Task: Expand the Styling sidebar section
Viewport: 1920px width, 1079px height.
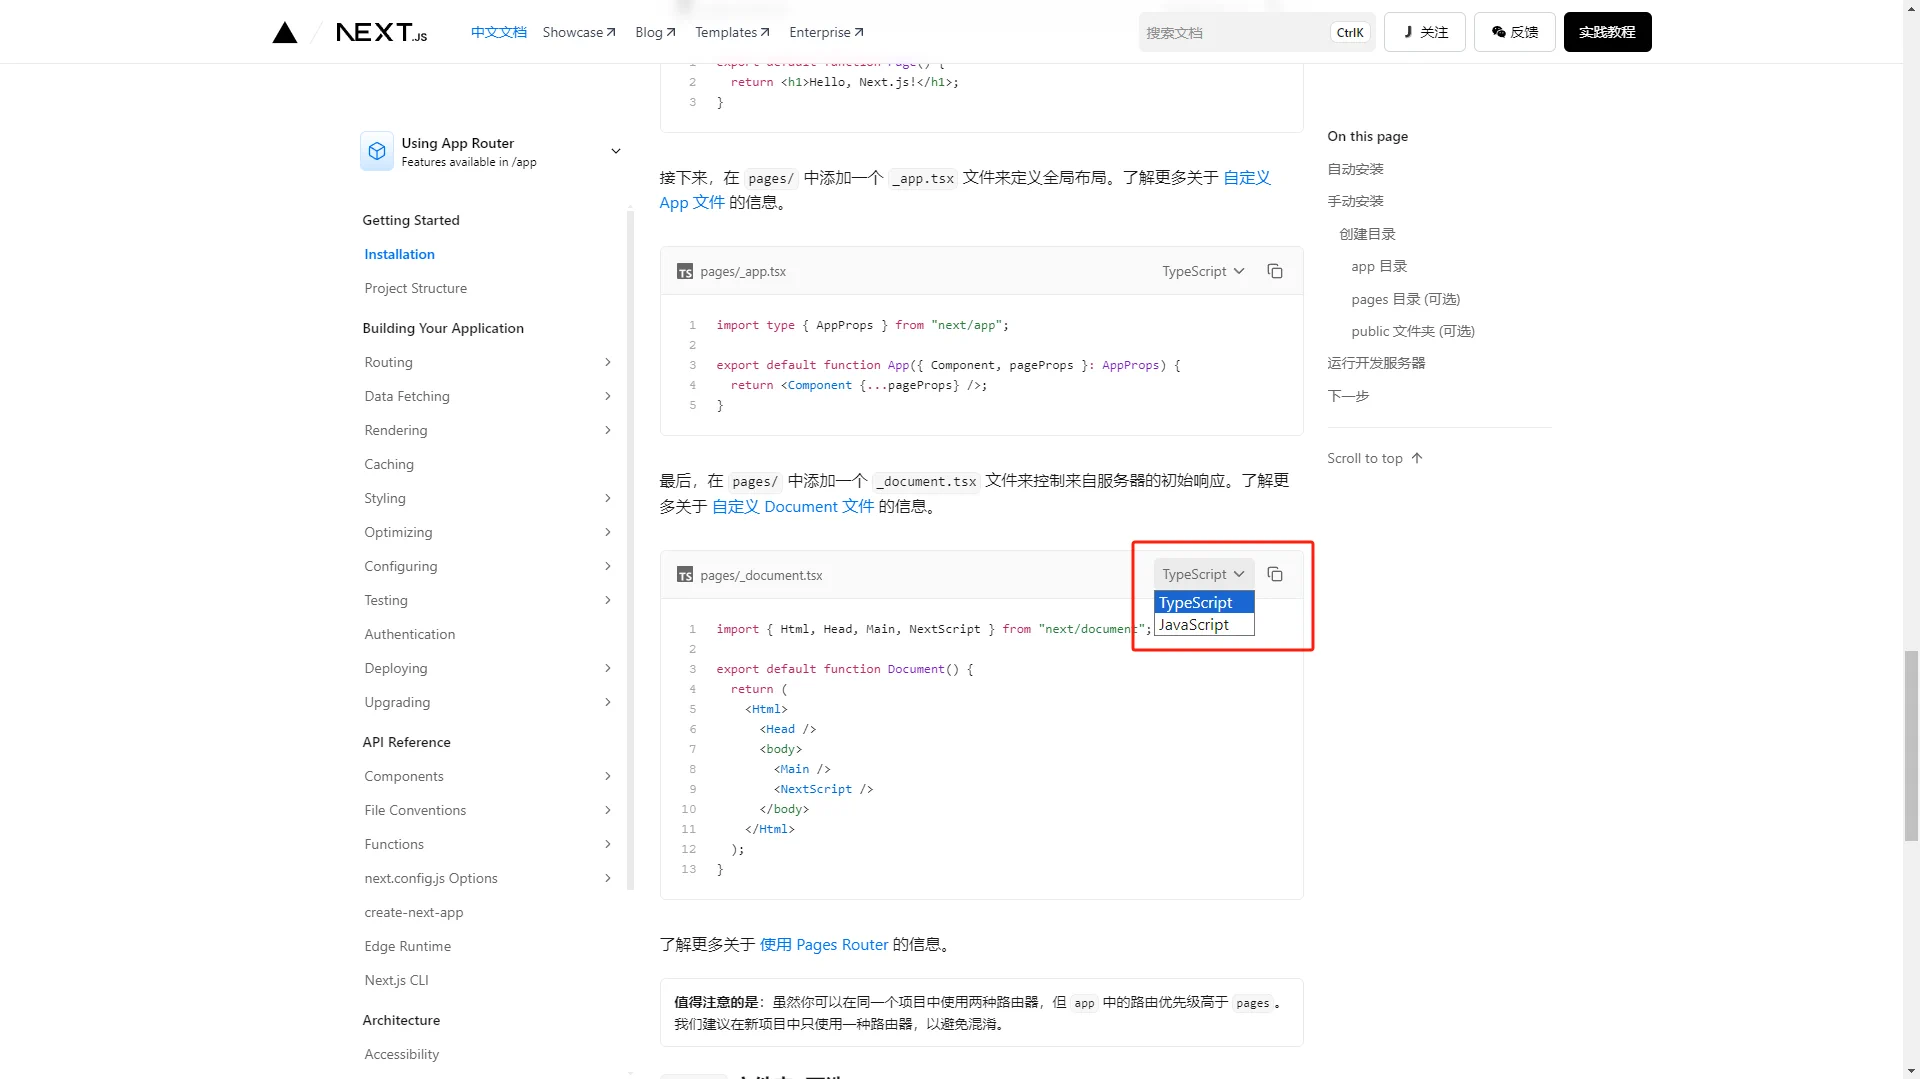Action: [607, 498]
